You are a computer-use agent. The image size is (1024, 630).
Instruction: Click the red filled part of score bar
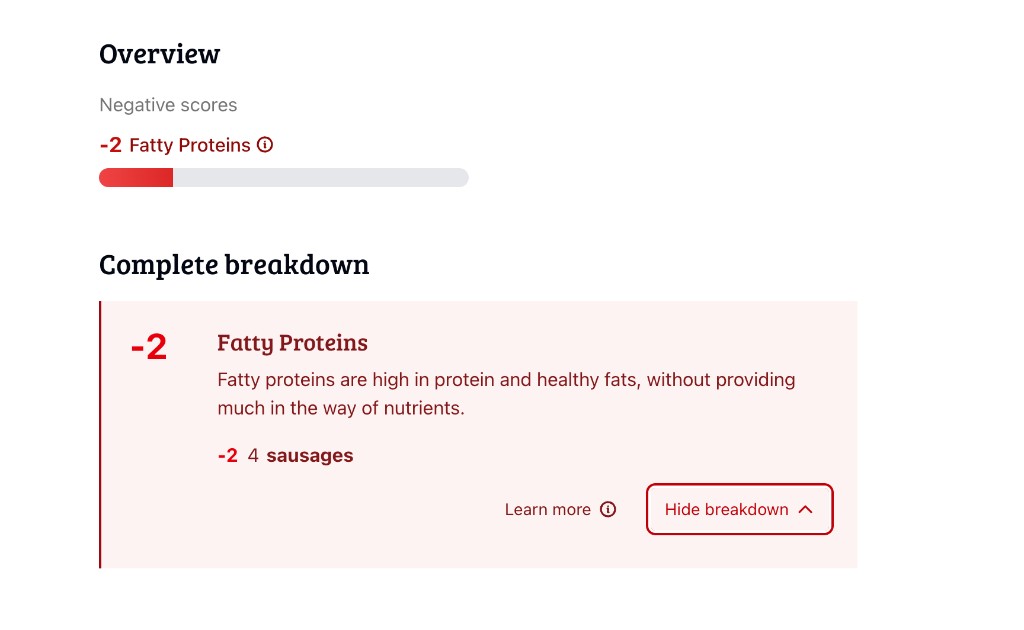136,178
